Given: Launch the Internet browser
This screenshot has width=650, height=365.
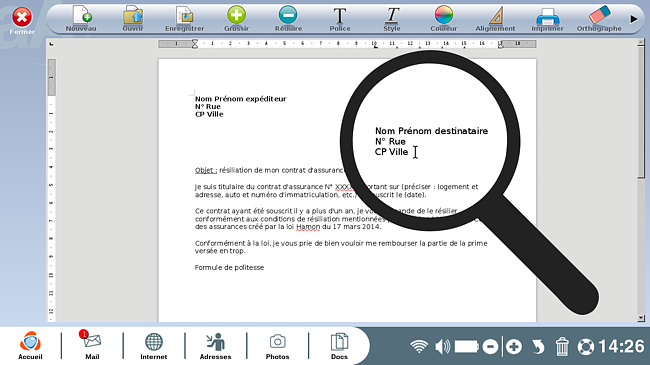Looking at the screenshot, I should [x=153, y=345].
